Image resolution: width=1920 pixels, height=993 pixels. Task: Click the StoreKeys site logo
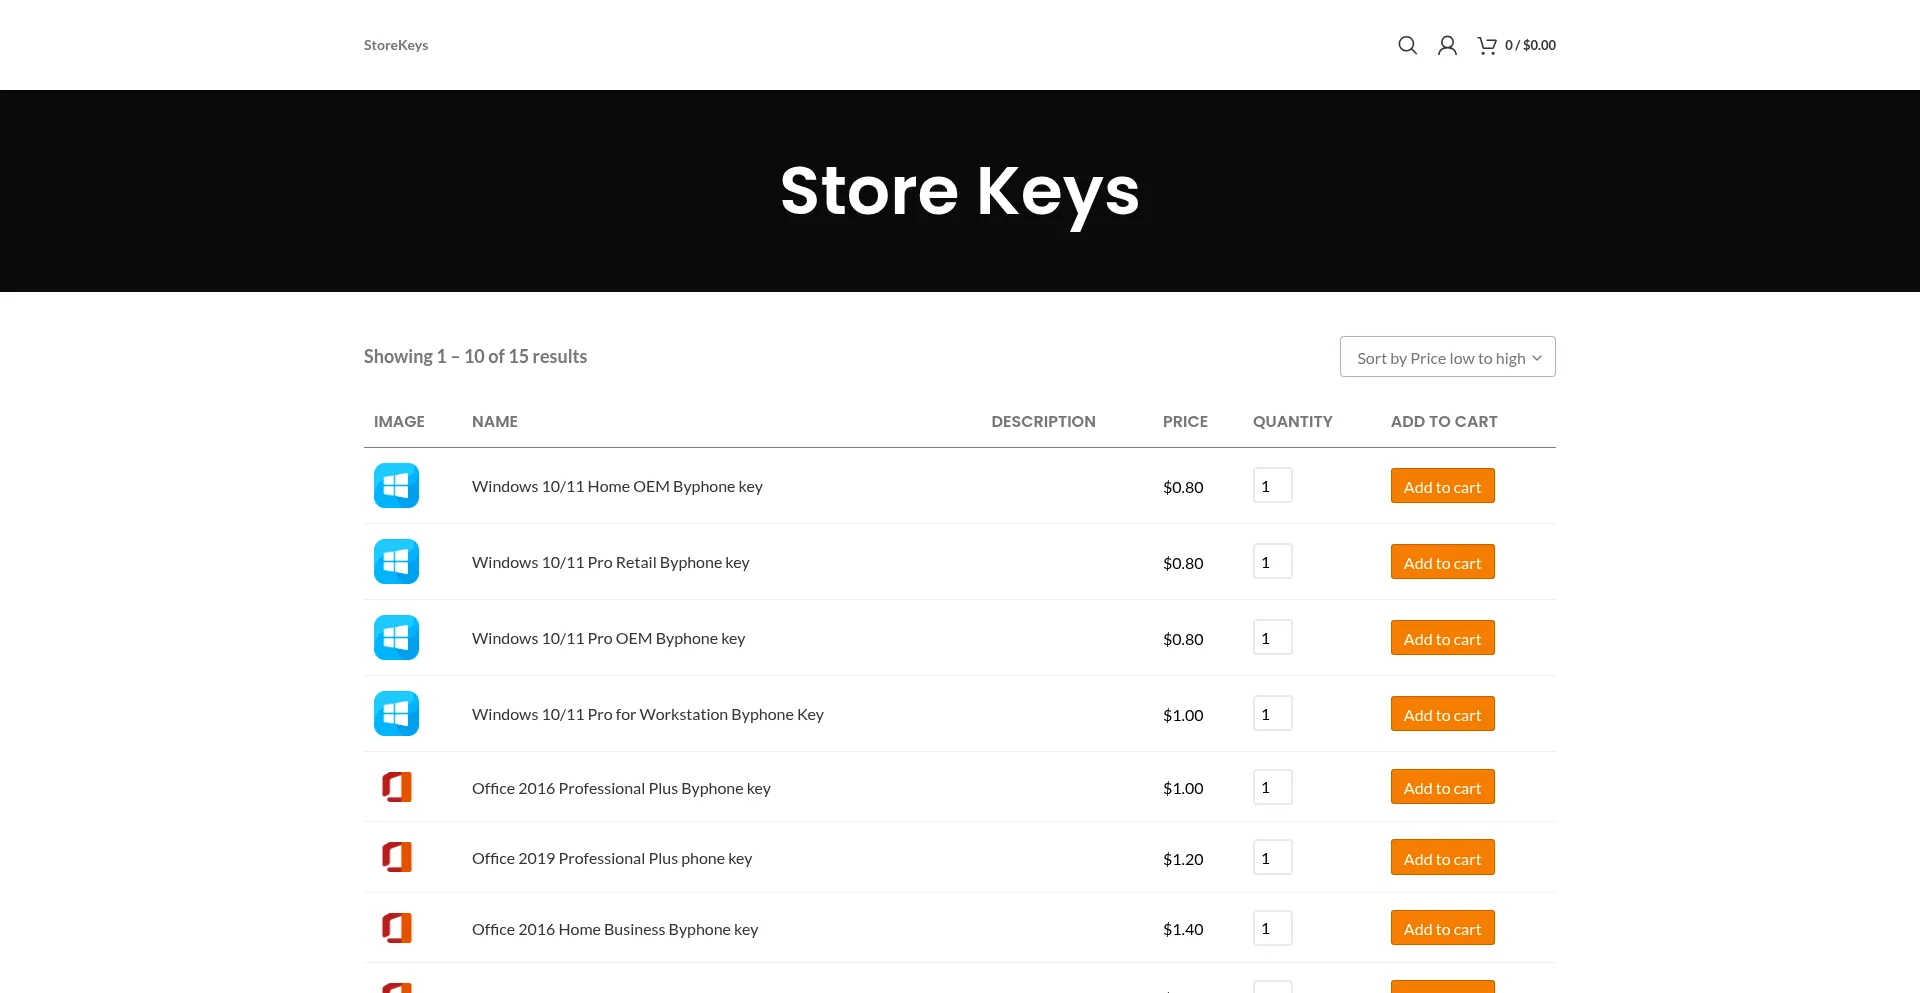click(396, 45)
